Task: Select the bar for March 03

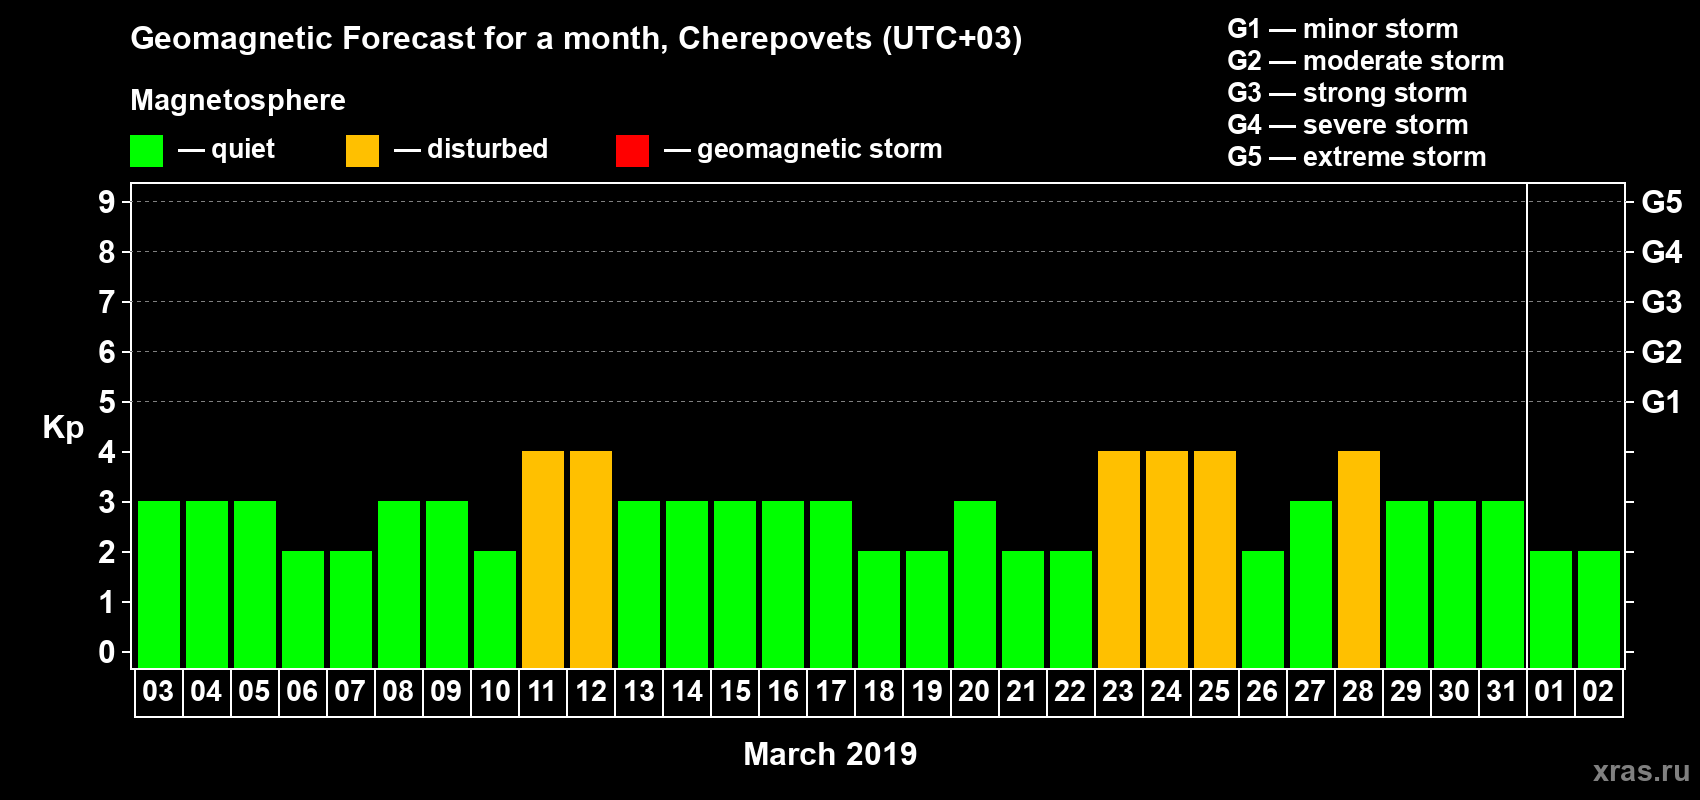Action: (x=159, y=584)
